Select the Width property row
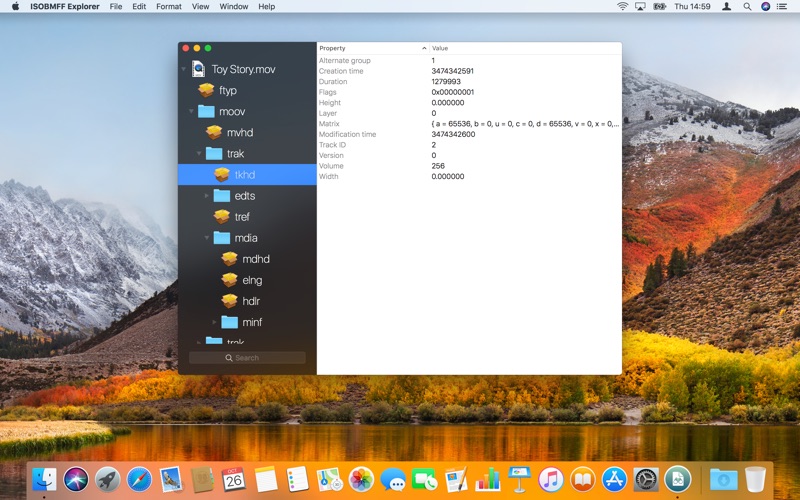800x500 pixels. (x=469, y=177)
